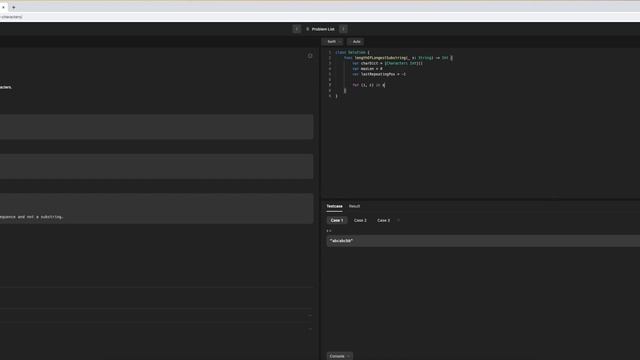Select the Case 3 tab
Viewport: 640px width, 360px height.
(x=383, y=220)
